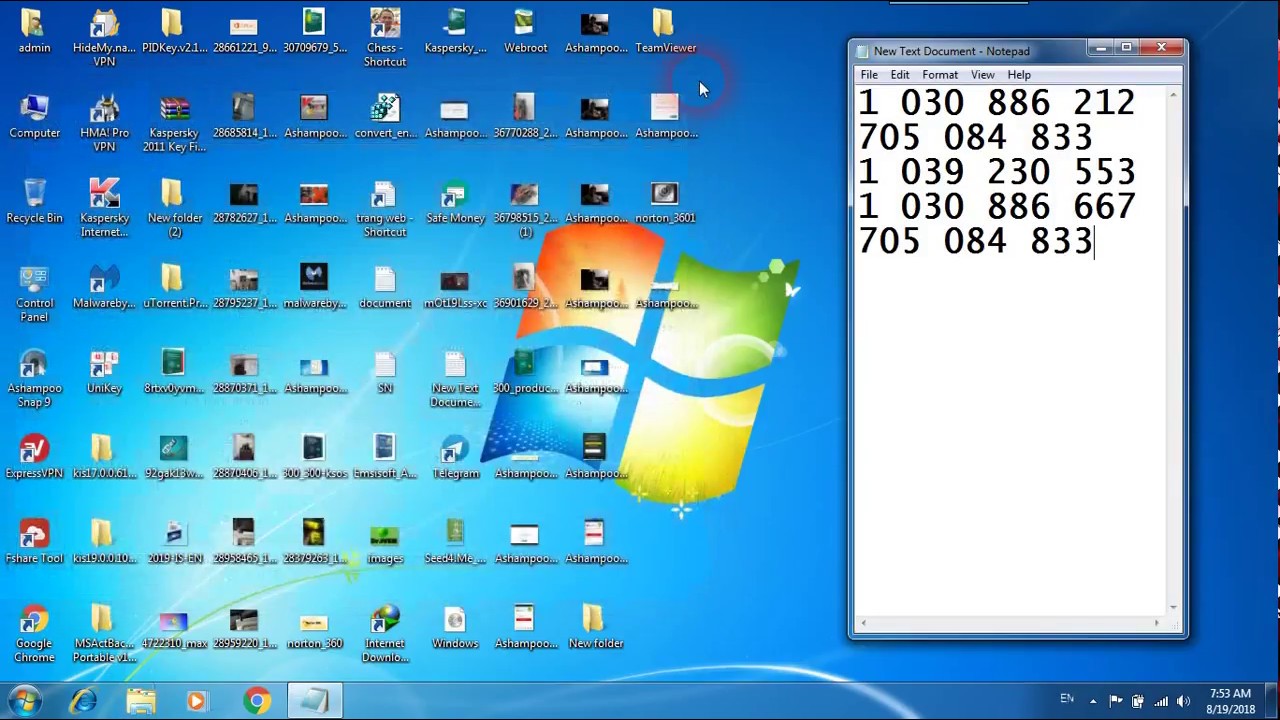
Task: Place cursor in line '1 039 230 553'
Action: [996, 172]
